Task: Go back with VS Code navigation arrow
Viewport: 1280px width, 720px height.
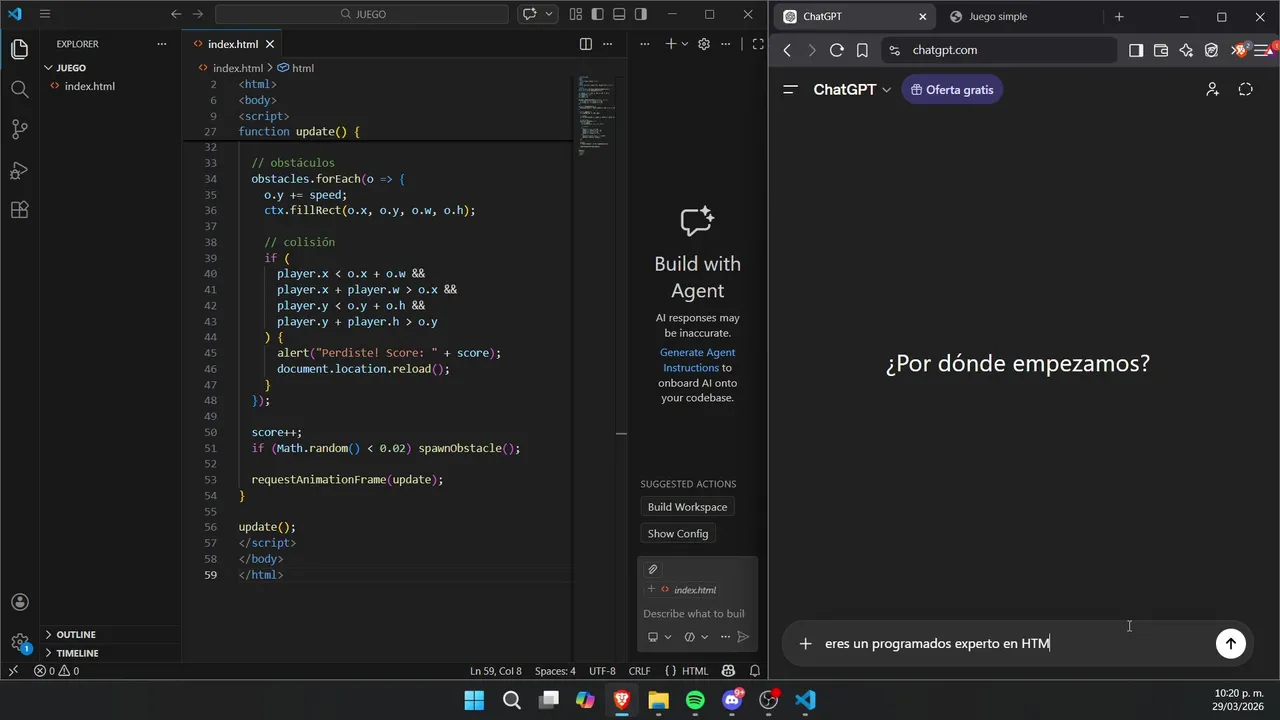Action: click(x=176, y=14)
